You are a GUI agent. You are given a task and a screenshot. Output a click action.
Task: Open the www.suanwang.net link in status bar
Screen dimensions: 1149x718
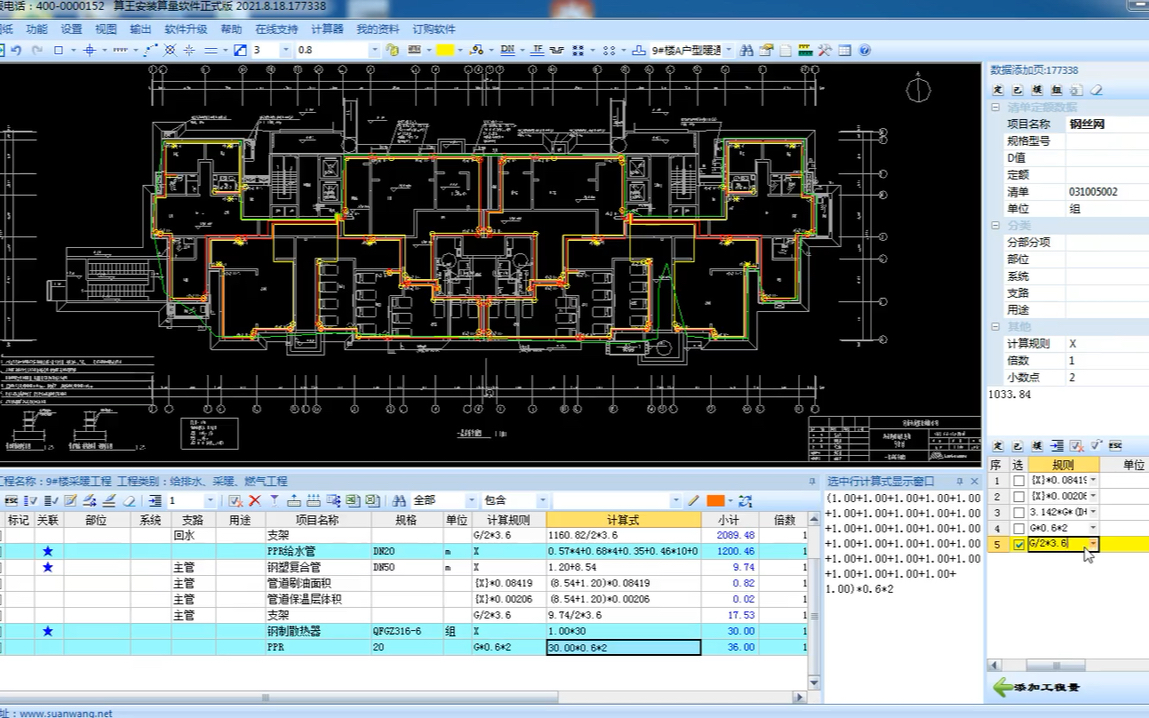66,713
